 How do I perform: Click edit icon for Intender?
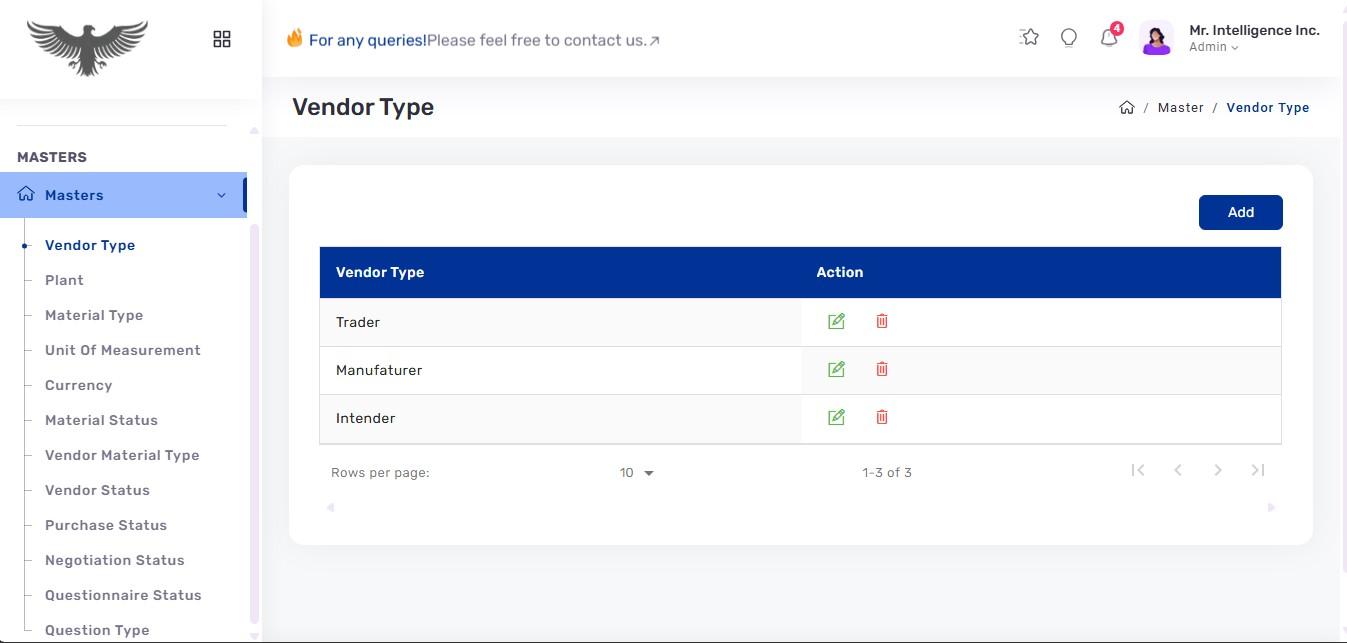coord(836,417)
